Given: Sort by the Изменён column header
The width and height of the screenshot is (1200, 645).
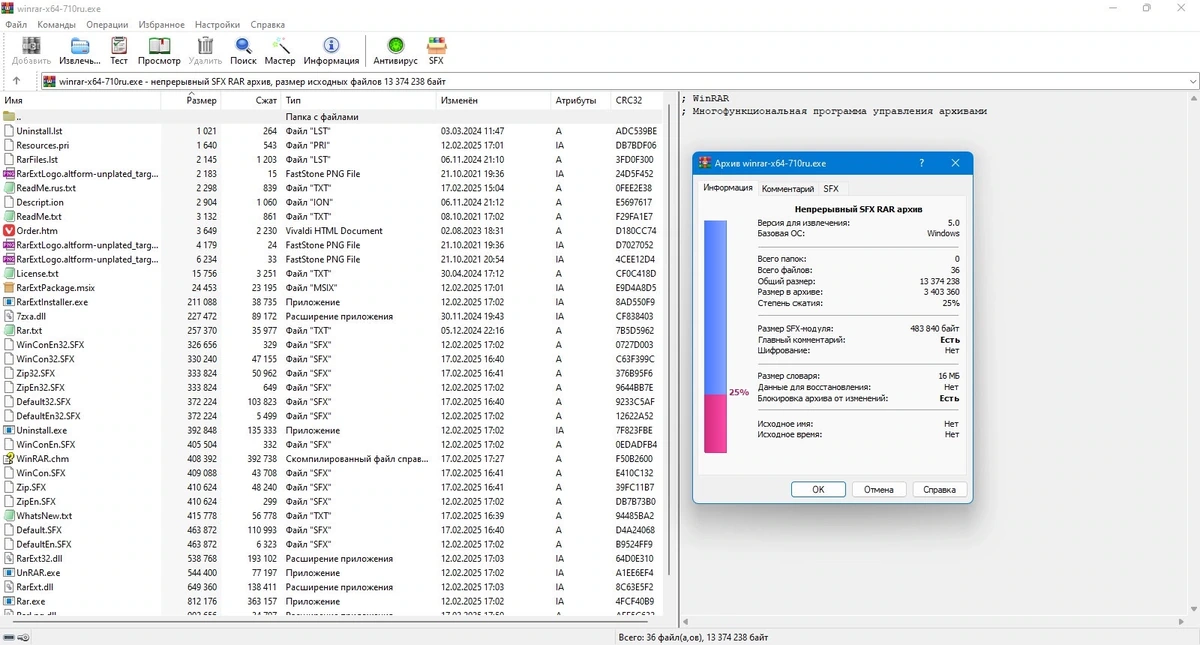Looking at the screenshot, I should click(494, 101).
